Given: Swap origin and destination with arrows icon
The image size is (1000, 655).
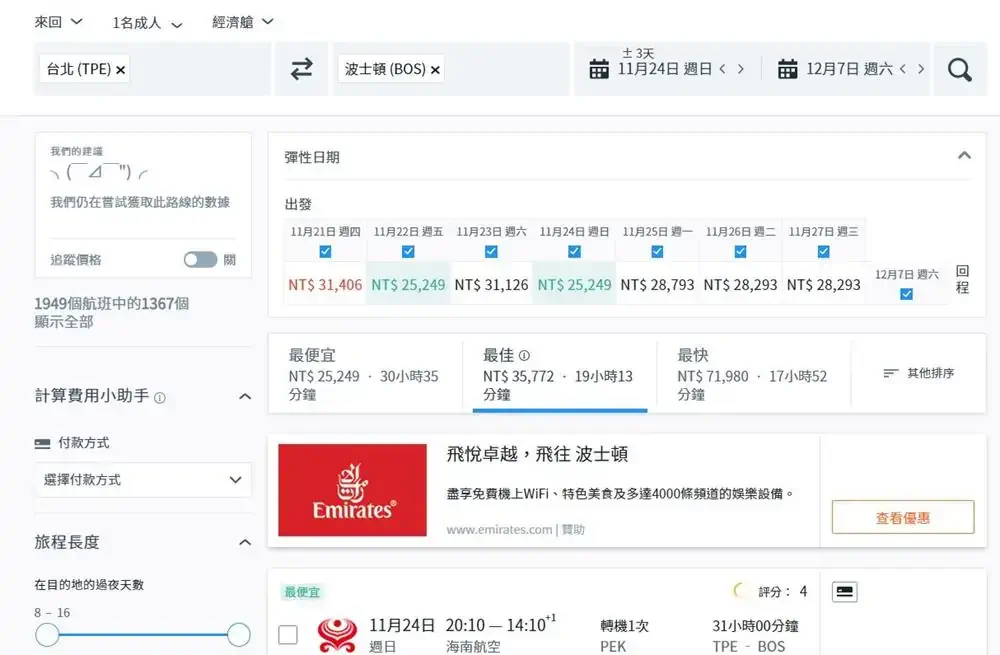Looking at the screenshot, I should [x=302, y=69].
